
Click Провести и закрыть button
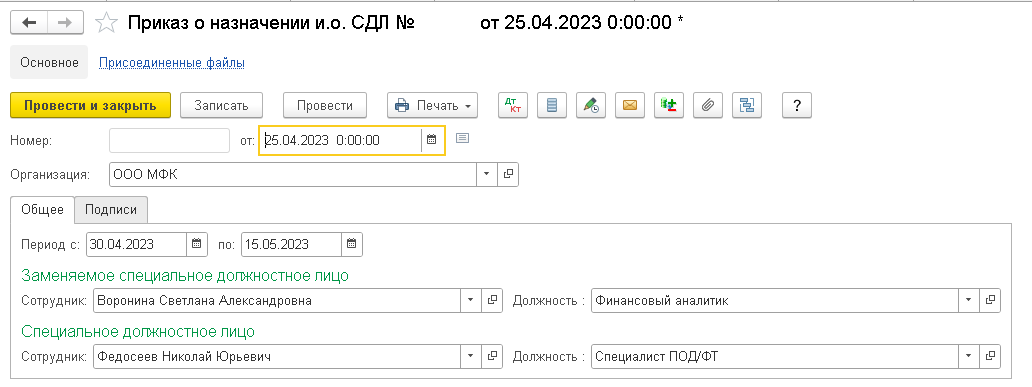90,105
